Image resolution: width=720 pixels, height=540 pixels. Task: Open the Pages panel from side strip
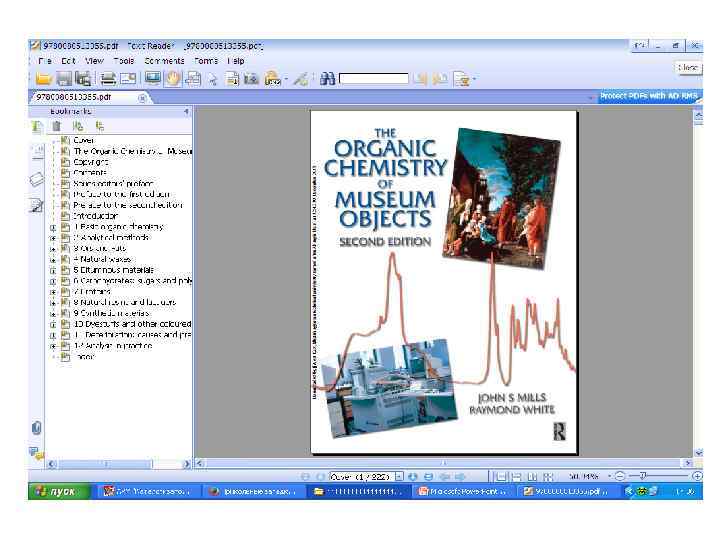37,152
